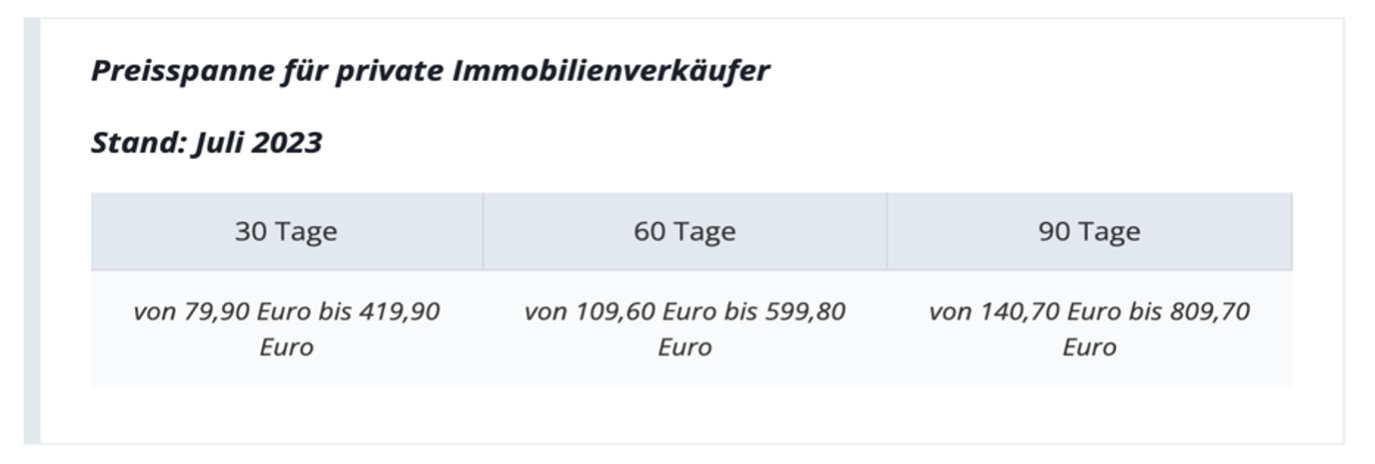Click the heading "Preisspanne für private Immobilienverkäufer"
This screenshot has height=464, width=1375.
click(431, 72)
